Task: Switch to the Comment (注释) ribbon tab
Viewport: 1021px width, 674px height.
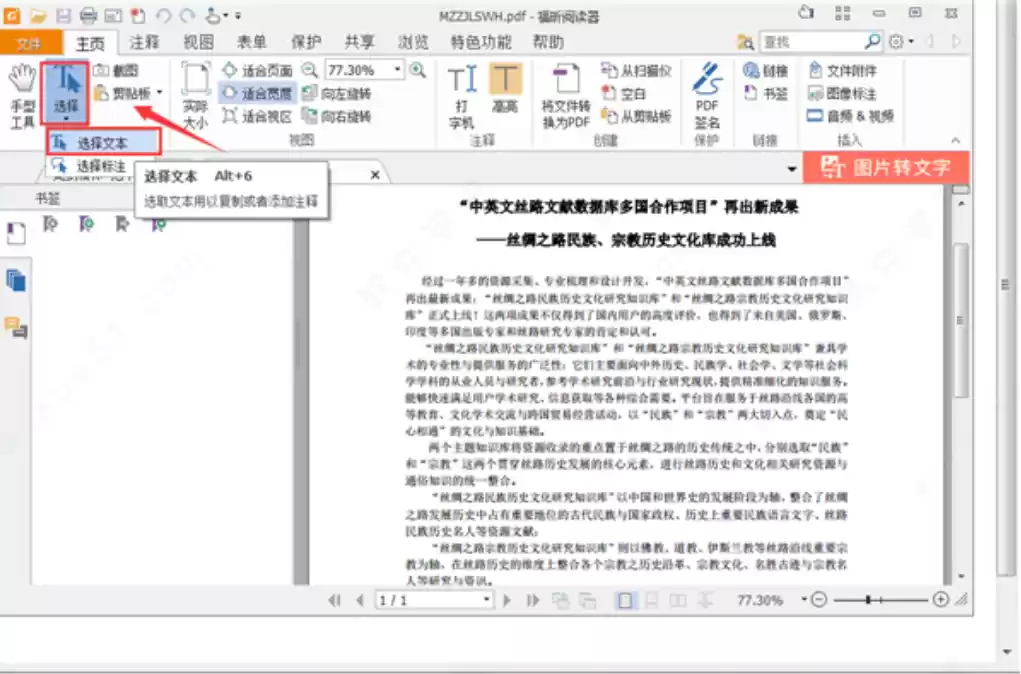Action: (x=144, y=42)
